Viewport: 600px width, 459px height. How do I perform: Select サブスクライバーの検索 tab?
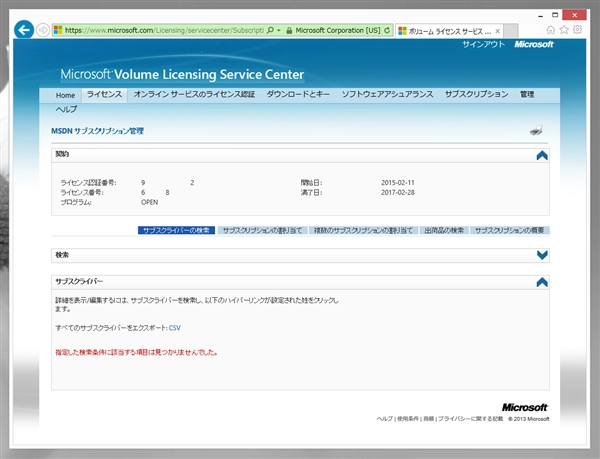click(176, 230)
